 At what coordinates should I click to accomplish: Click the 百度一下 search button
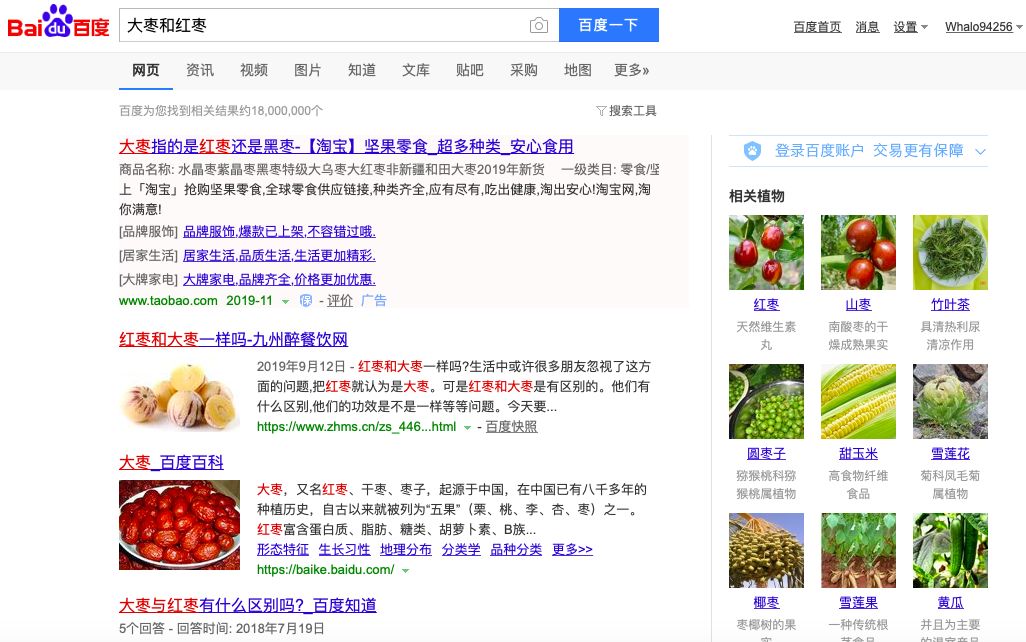click(609, 25)
